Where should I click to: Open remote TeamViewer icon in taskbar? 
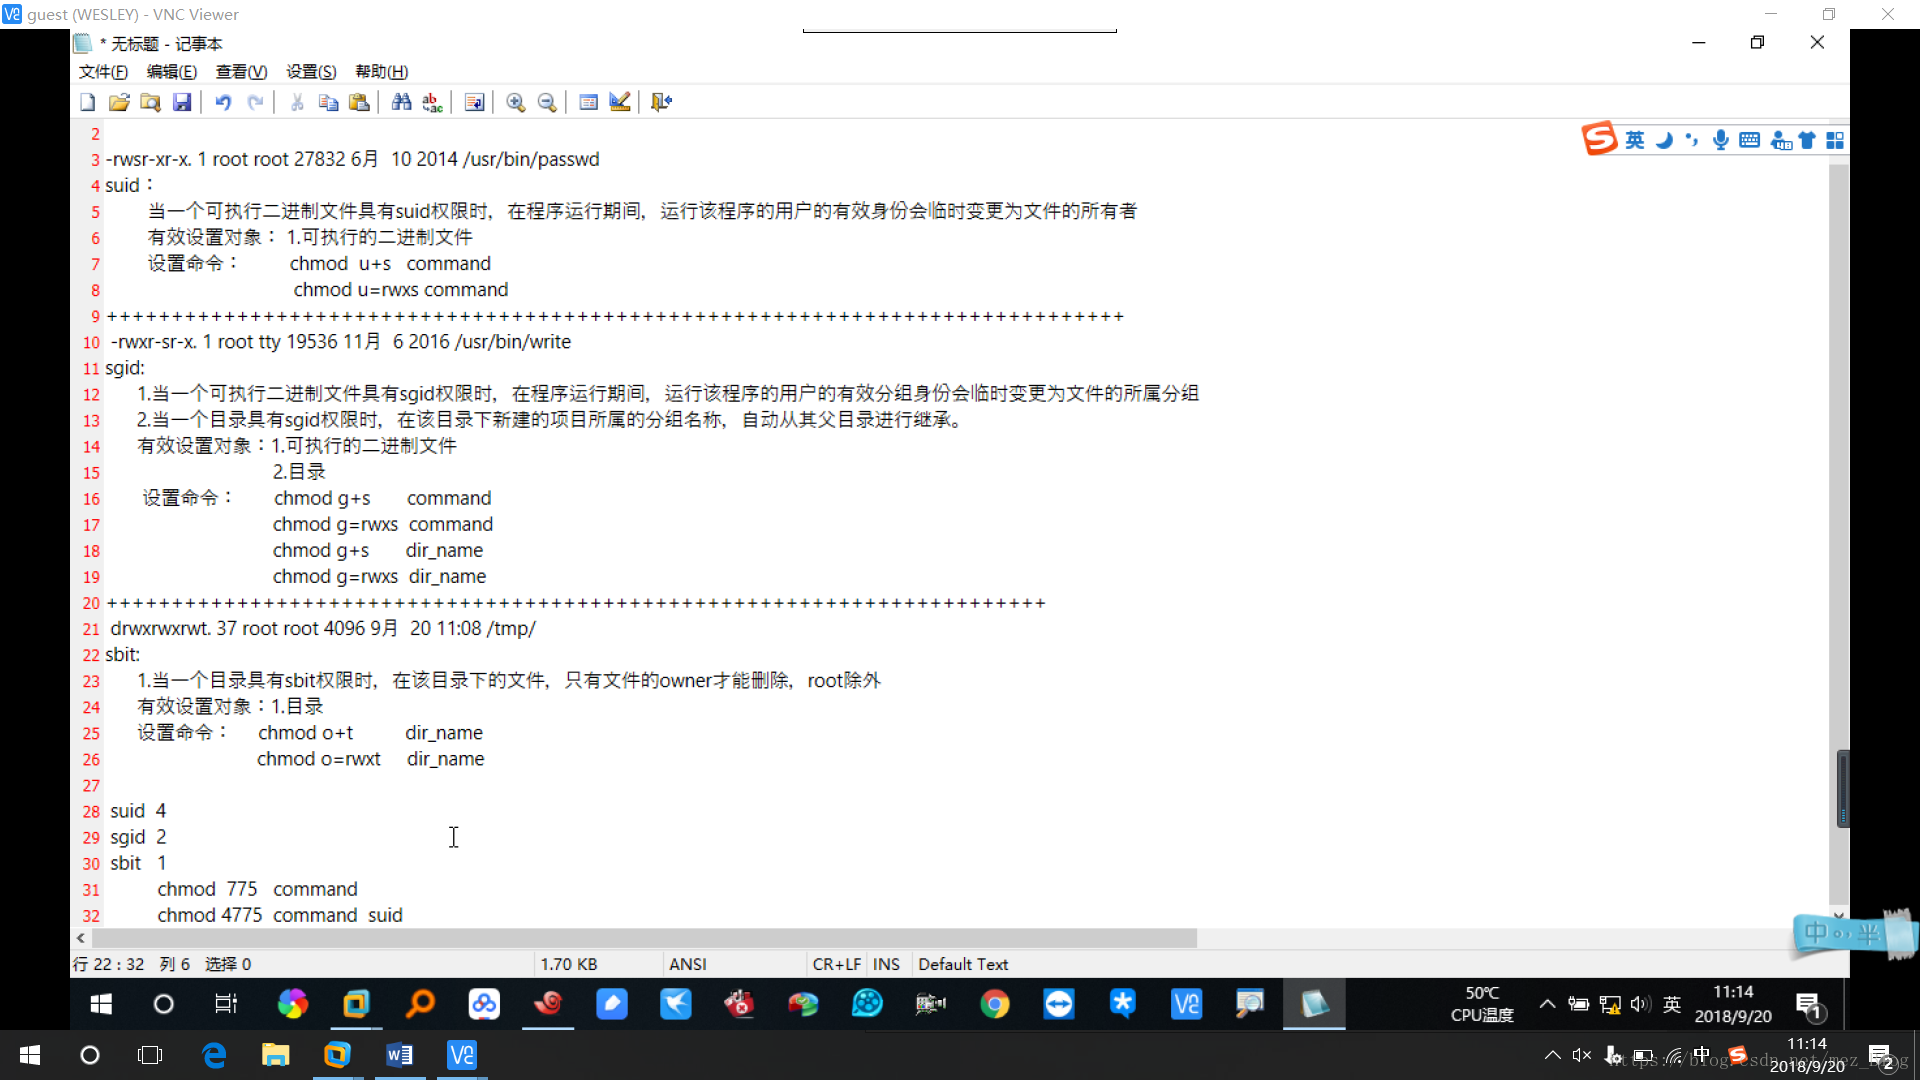click(x=1059, y=1004)
